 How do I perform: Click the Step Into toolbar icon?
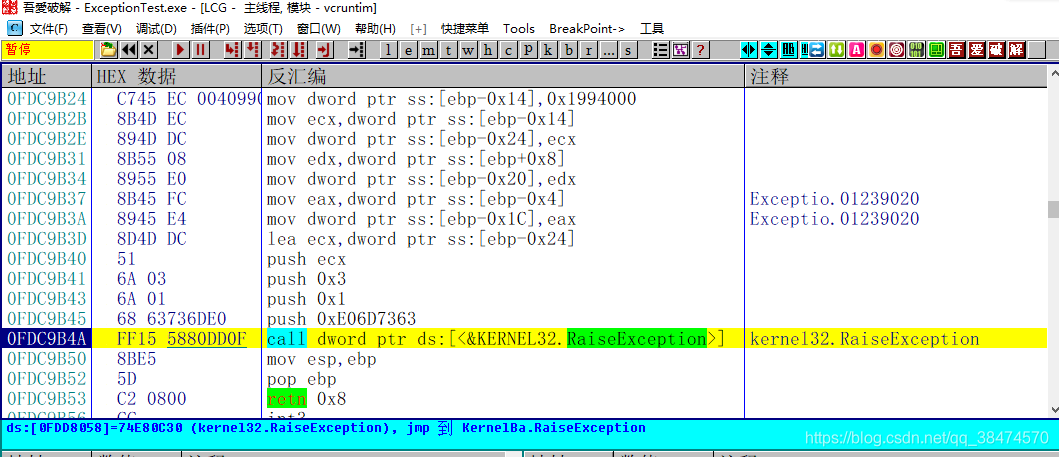click(x=232, y=49)
